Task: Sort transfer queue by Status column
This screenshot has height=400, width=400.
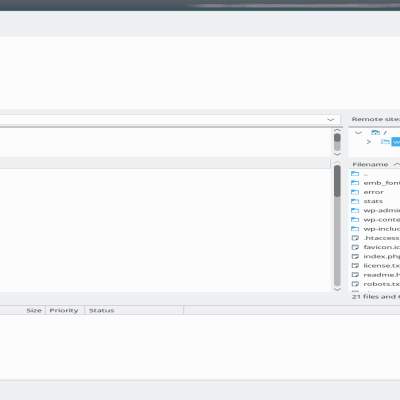Action: tap(102, 310)
